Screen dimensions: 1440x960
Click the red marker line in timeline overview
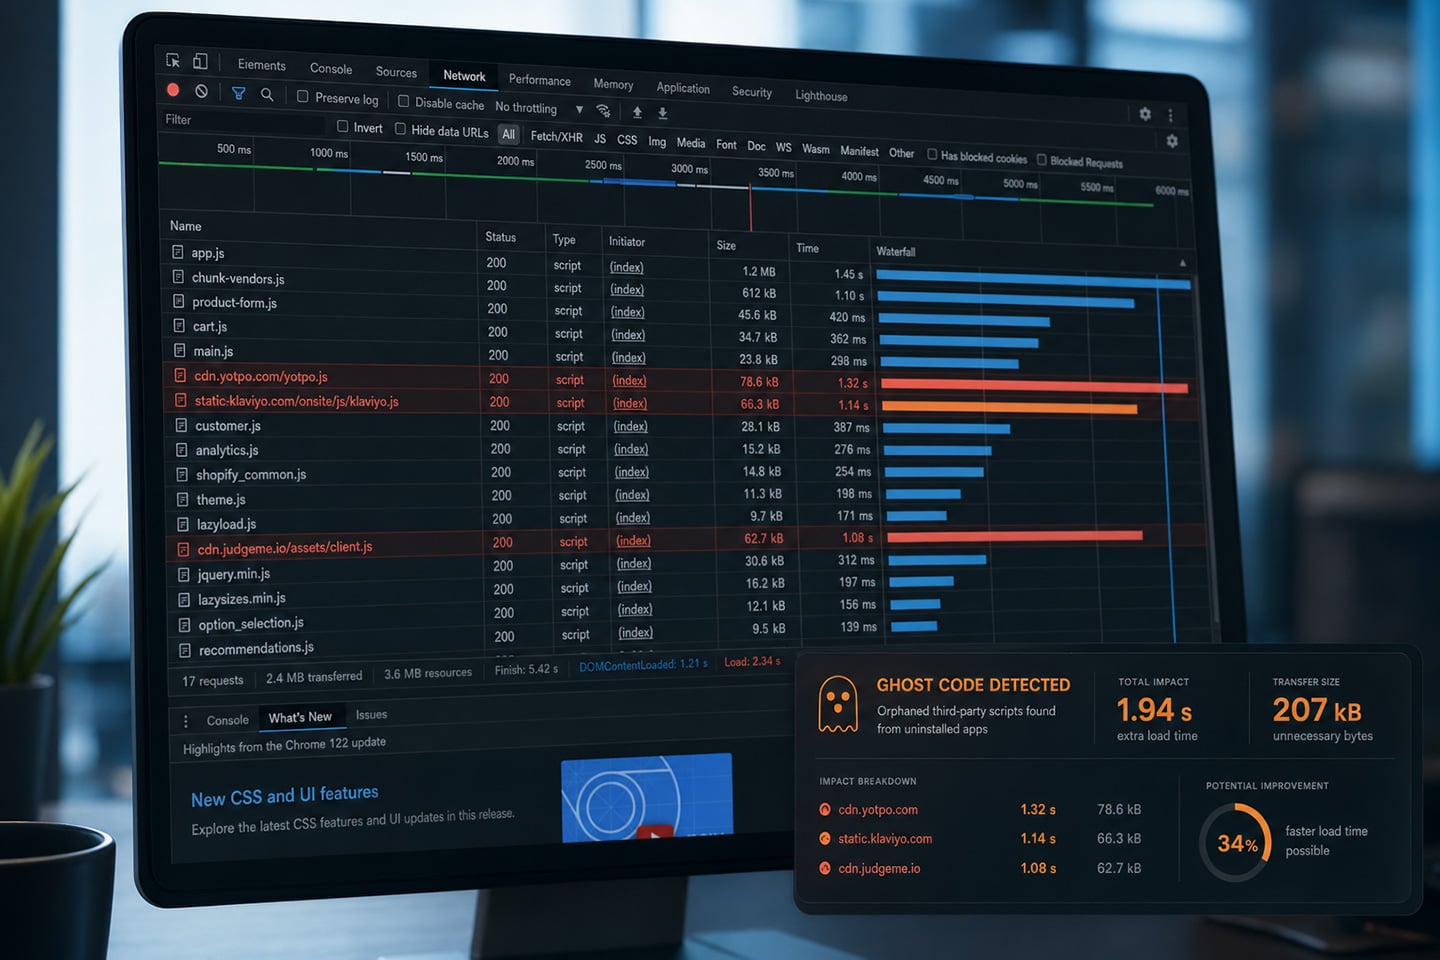[751, 208]
